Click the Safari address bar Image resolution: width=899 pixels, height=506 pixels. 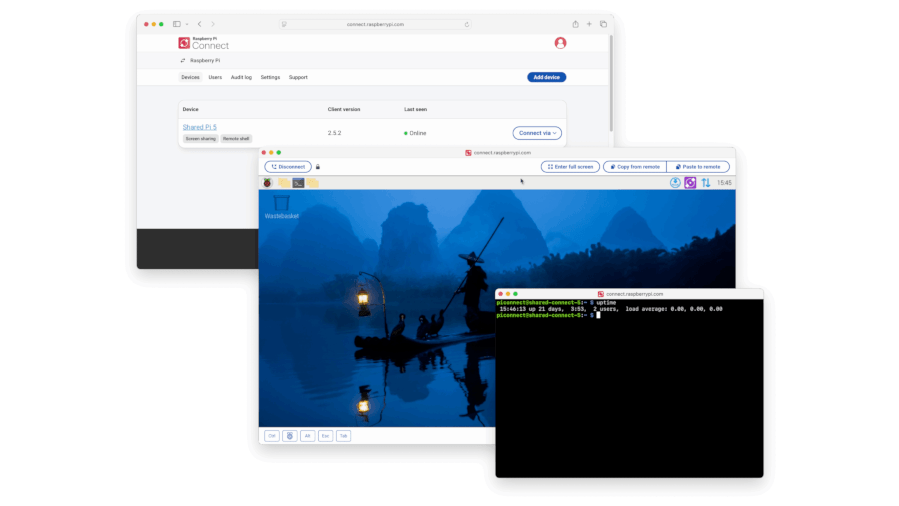tap(377, 24)
